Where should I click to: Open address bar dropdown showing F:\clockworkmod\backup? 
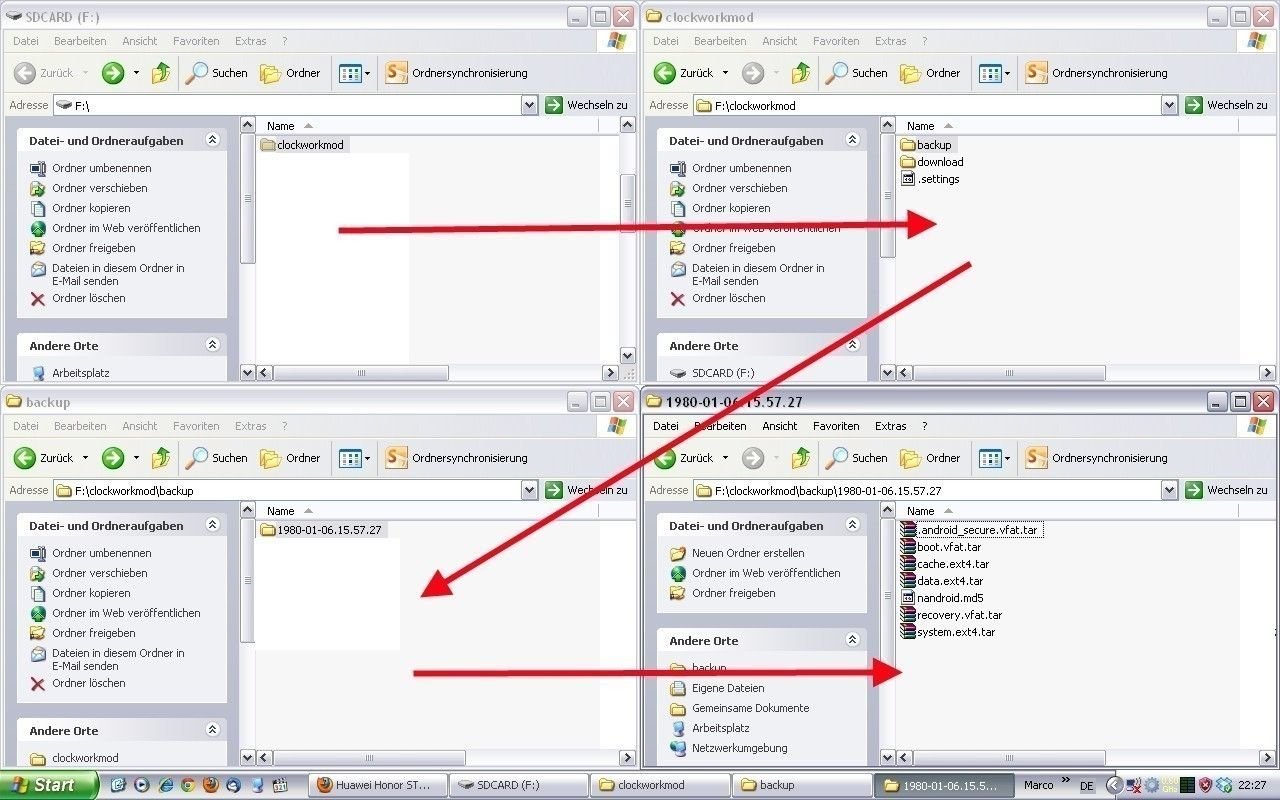[x=529, y=490]
